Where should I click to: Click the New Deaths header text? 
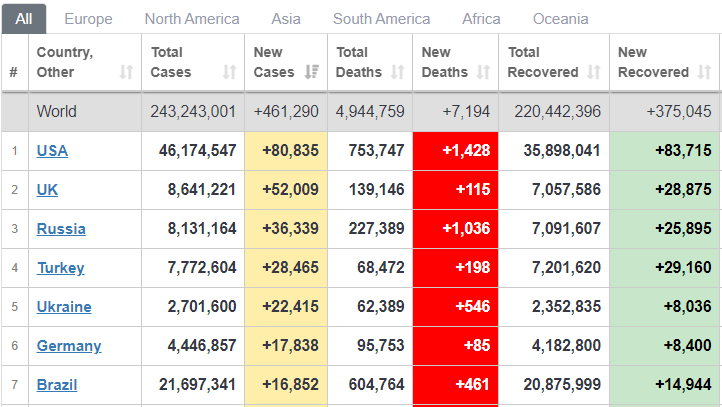coord(444,62)
